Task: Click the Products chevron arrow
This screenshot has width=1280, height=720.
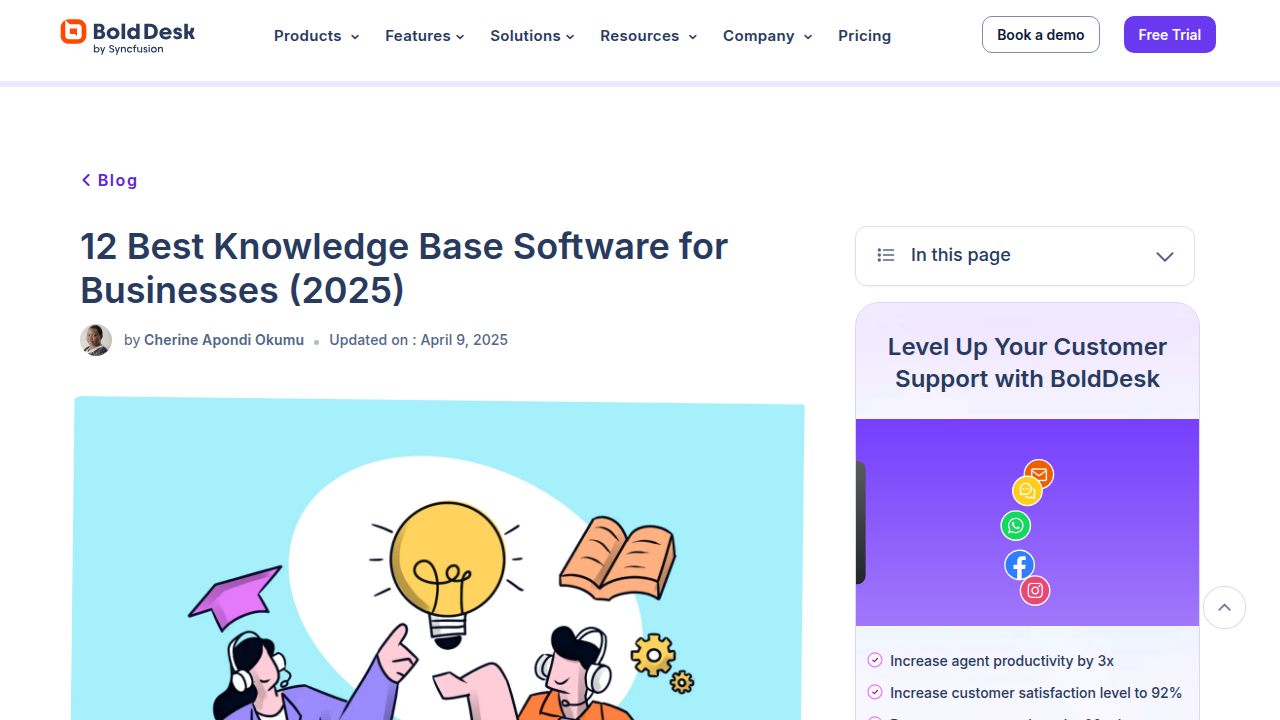Action: [354, 37]
